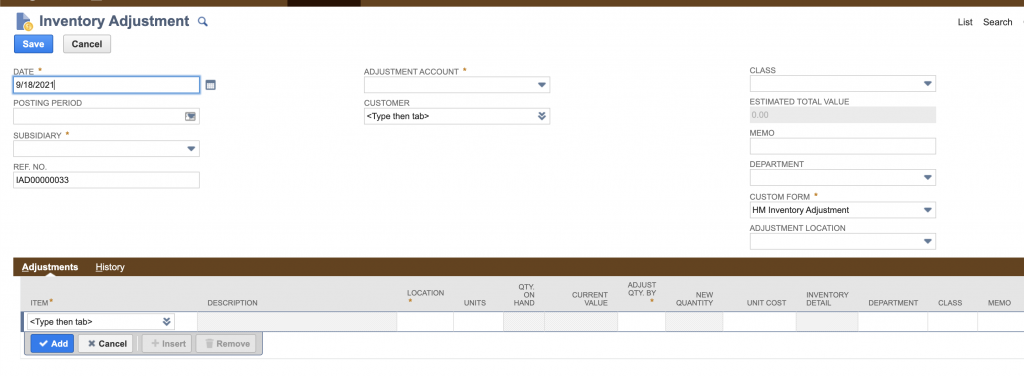1024x376 pixels.
Task: Click the Unit Cost cell in row
Action: 759,322
